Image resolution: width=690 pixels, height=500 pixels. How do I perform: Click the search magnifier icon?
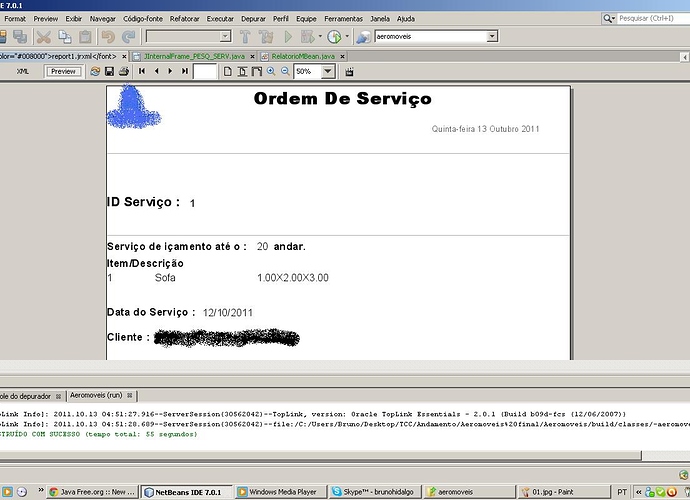click(609, 18)
